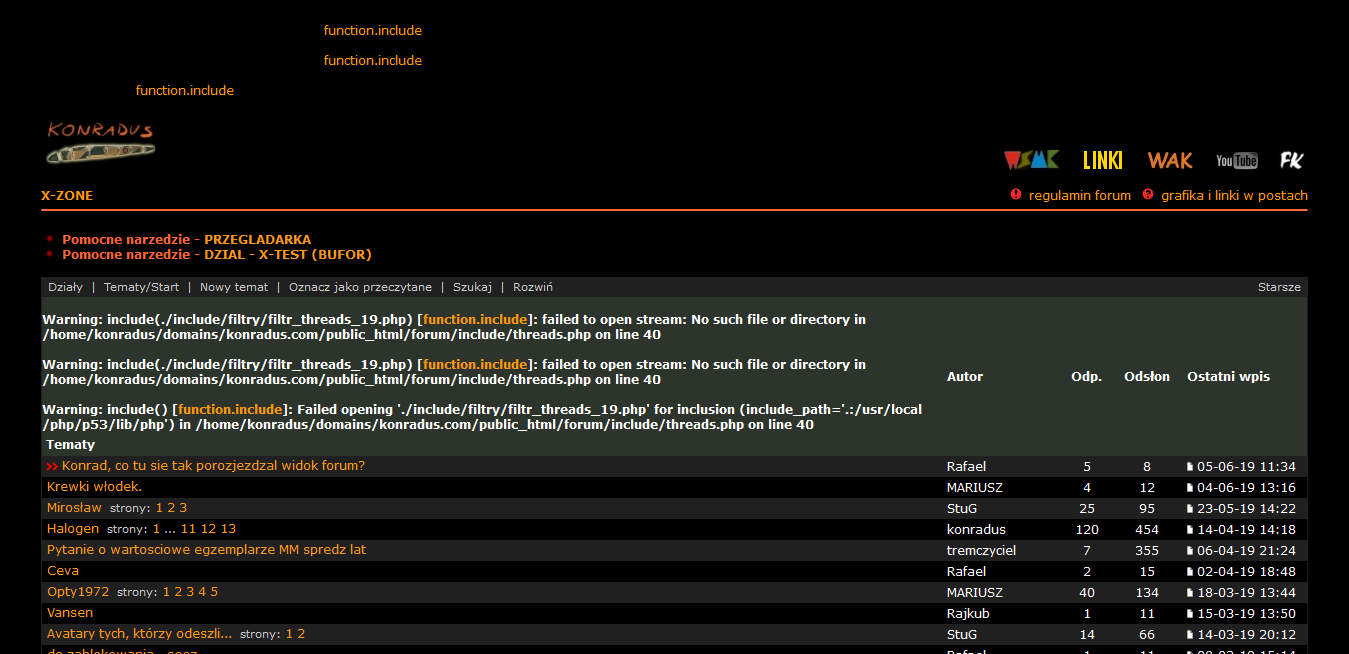The image size is (1349, 654).
Task: Click post icon beside 14-04-19 14:18
Action: coord(1190,530)
